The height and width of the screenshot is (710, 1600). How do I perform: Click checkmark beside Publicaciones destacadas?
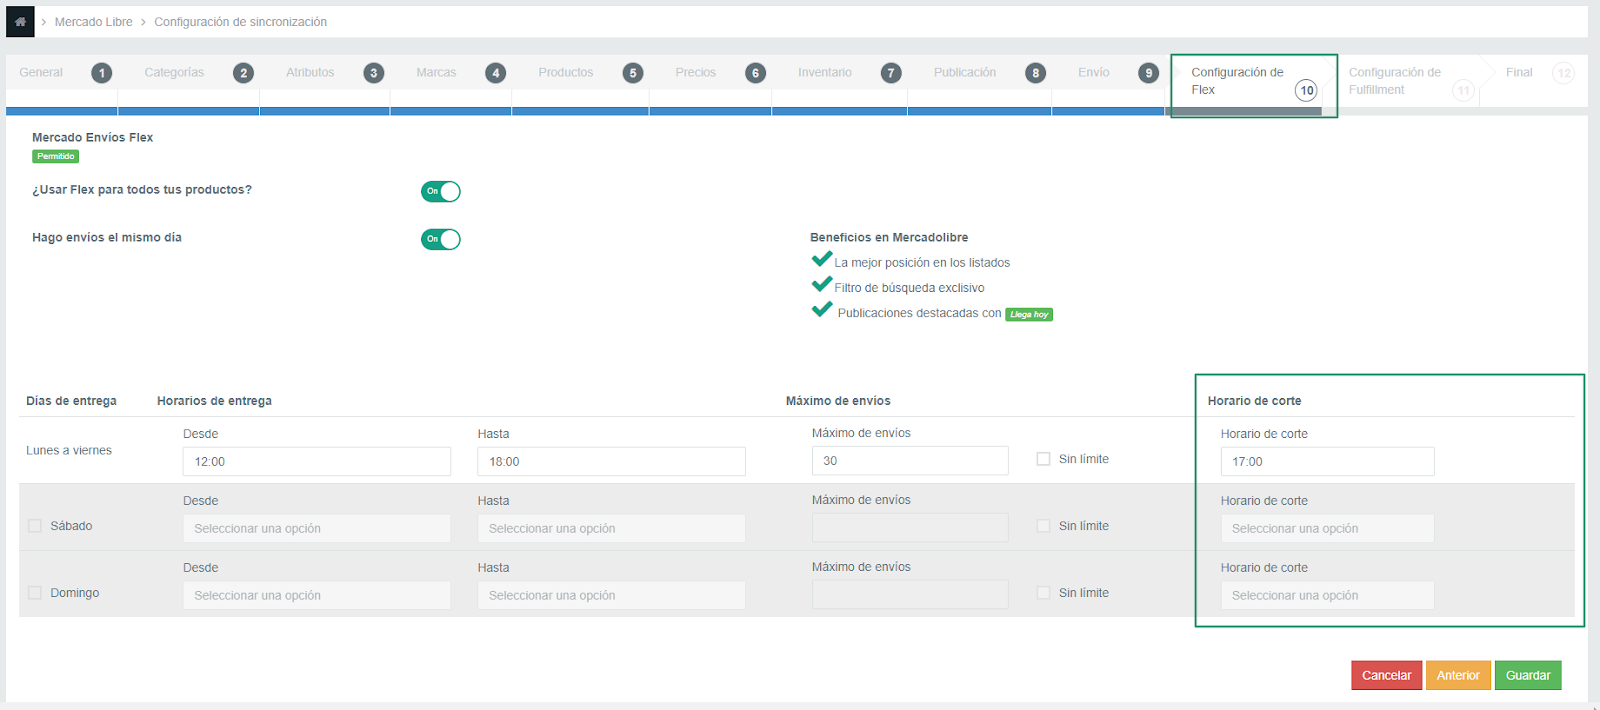coord(822,310)
